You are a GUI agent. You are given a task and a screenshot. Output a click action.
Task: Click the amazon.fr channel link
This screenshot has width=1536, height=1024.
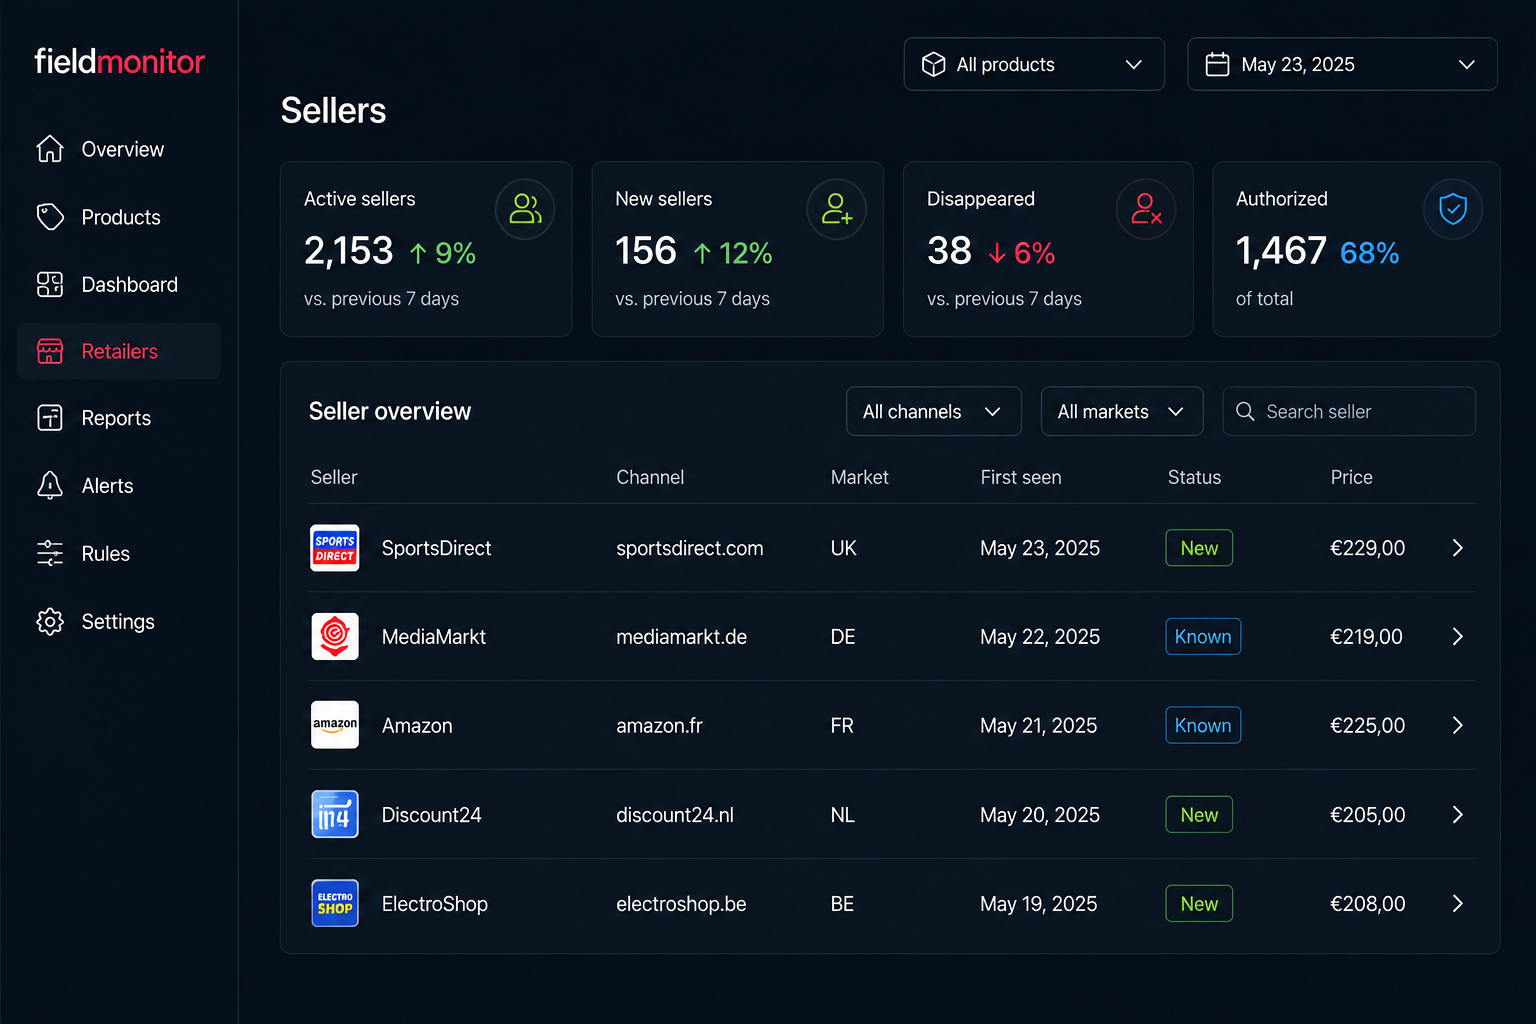coord(660,725)
